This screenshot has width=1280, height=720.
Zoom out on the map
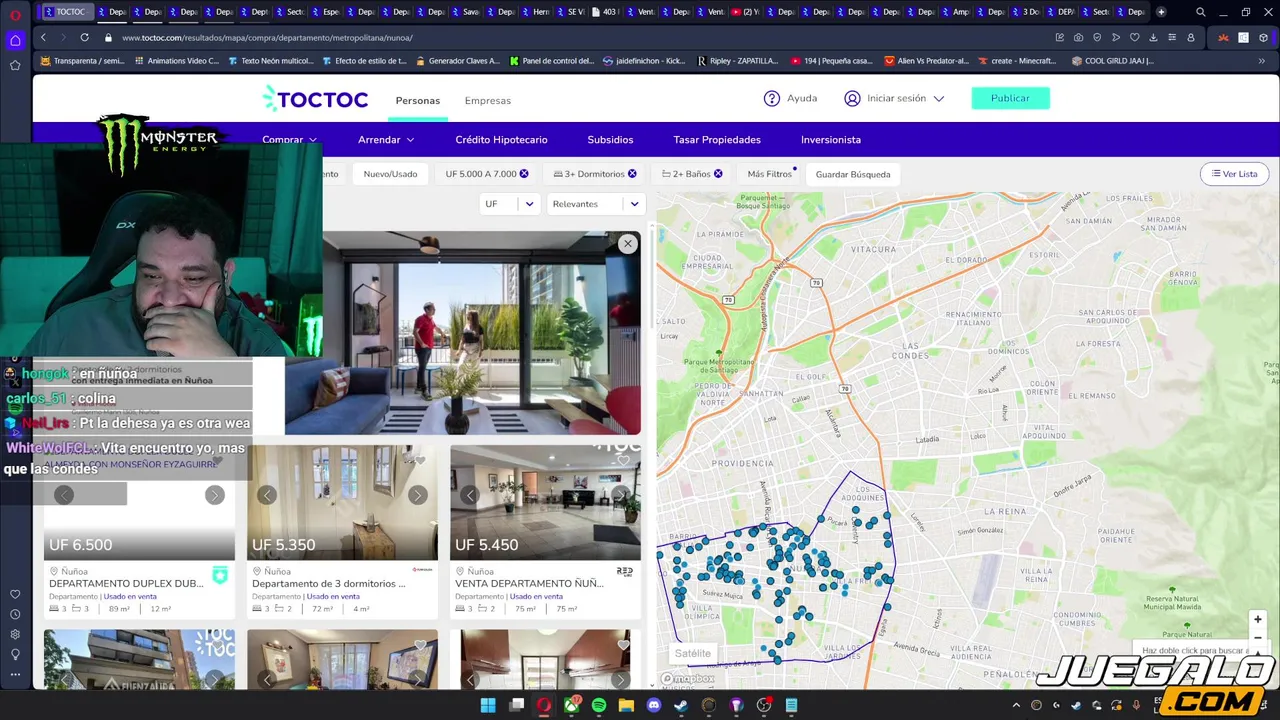click(x=1258, y=638)
